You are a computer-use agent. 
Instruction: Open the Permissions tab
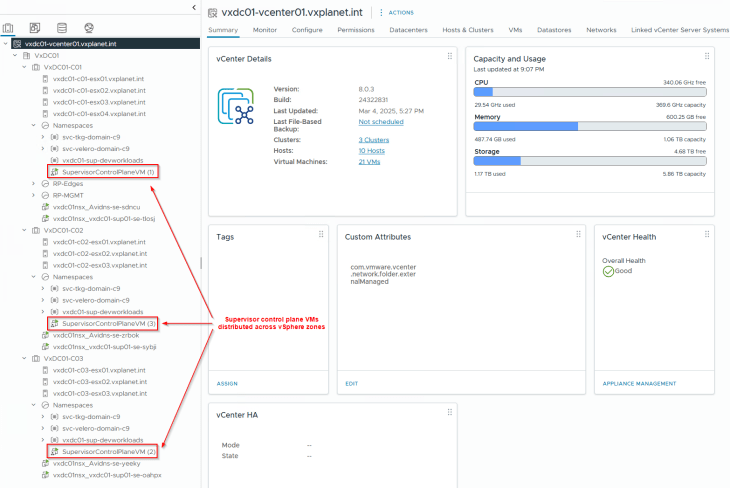[355, 30]
